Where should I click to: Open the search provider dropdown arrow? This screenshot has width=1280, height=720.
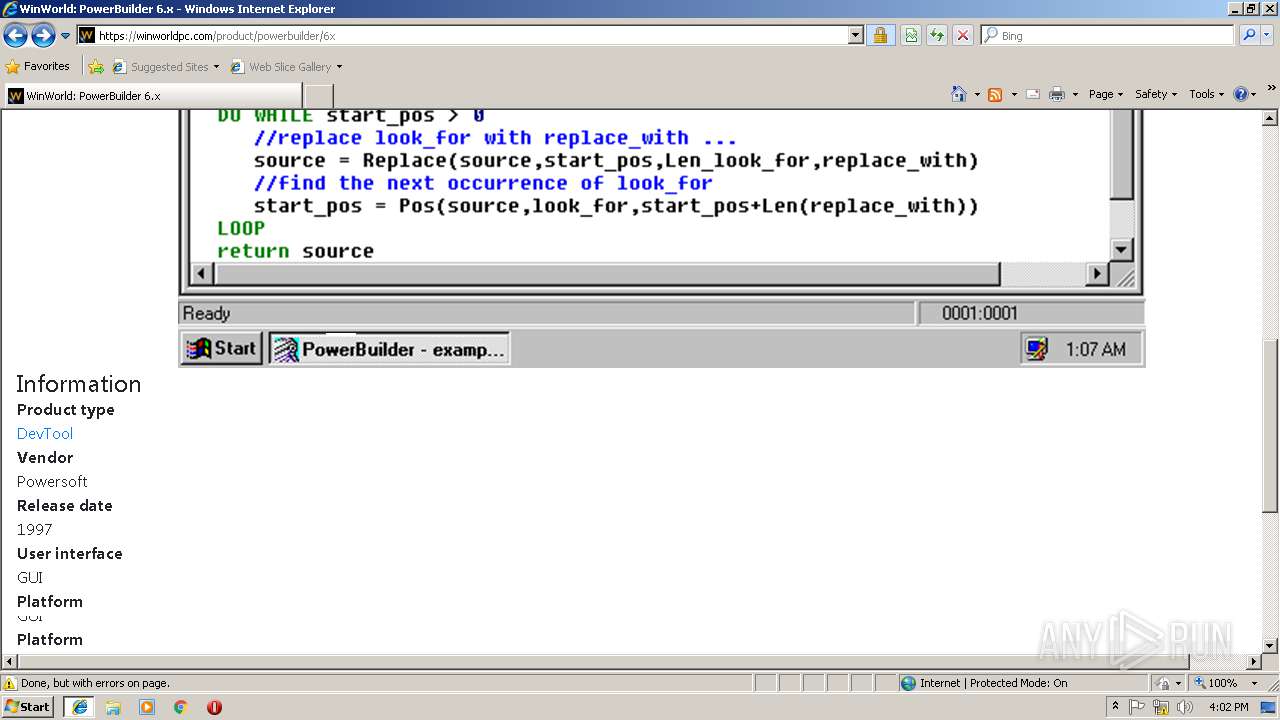[1267, 35]
